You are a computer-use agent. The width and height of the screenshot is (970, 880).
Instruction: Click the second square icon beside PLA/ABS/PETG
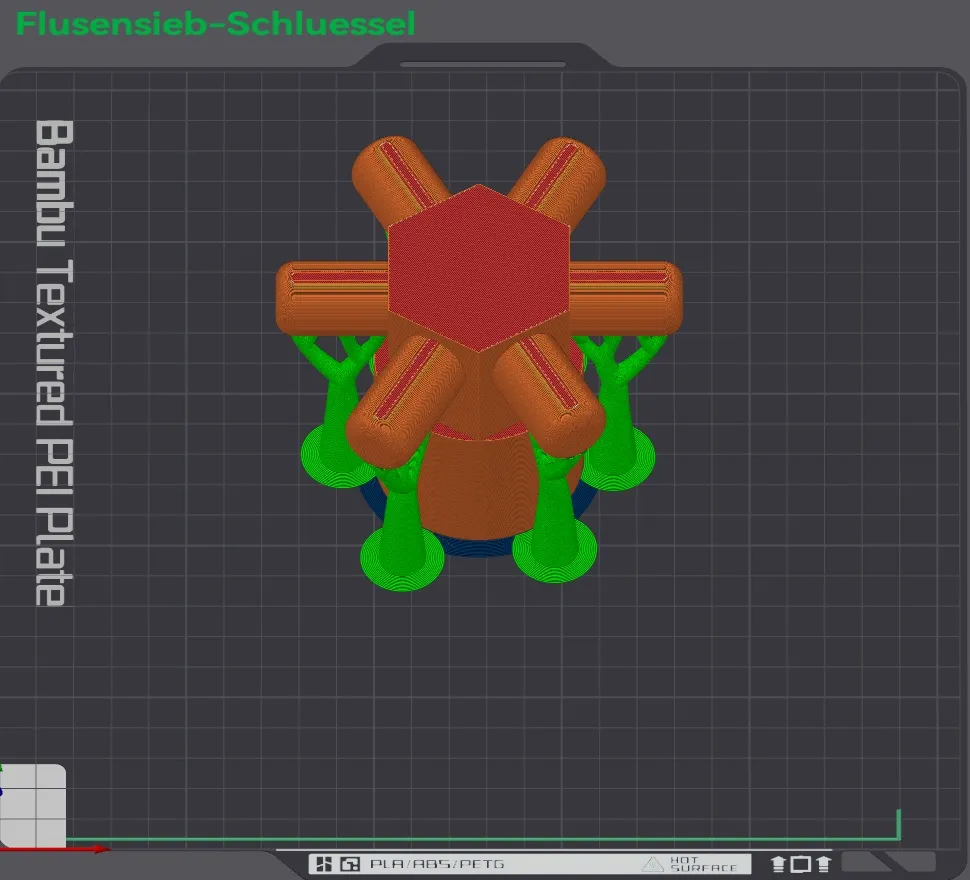350,864
